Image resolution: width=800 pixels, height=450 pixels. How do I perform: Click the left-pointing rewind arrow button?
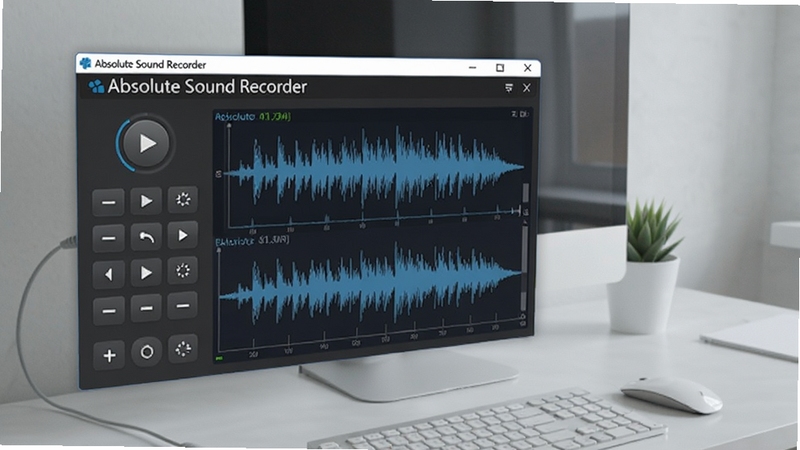tap(108, 274)
